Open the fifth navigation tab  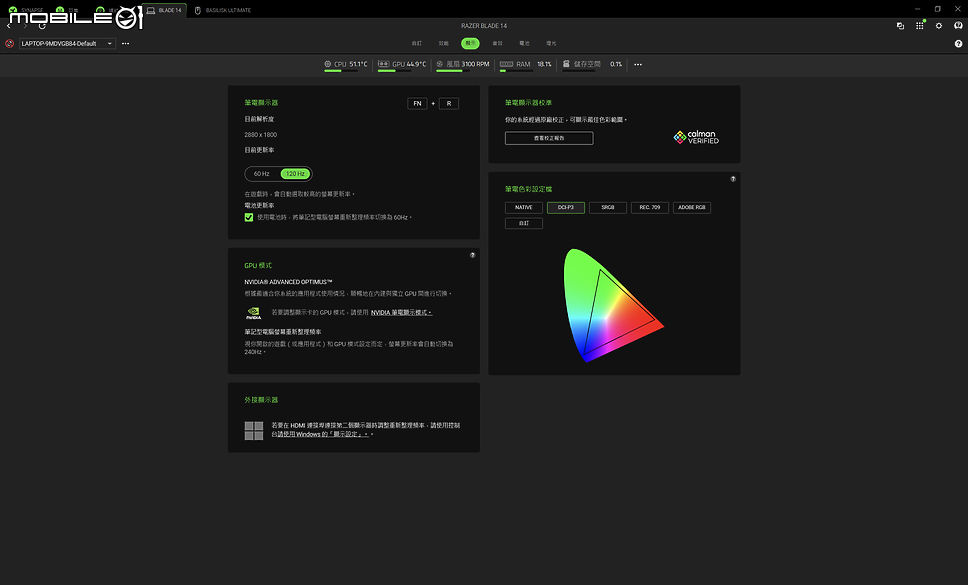(x=524, y=43)
